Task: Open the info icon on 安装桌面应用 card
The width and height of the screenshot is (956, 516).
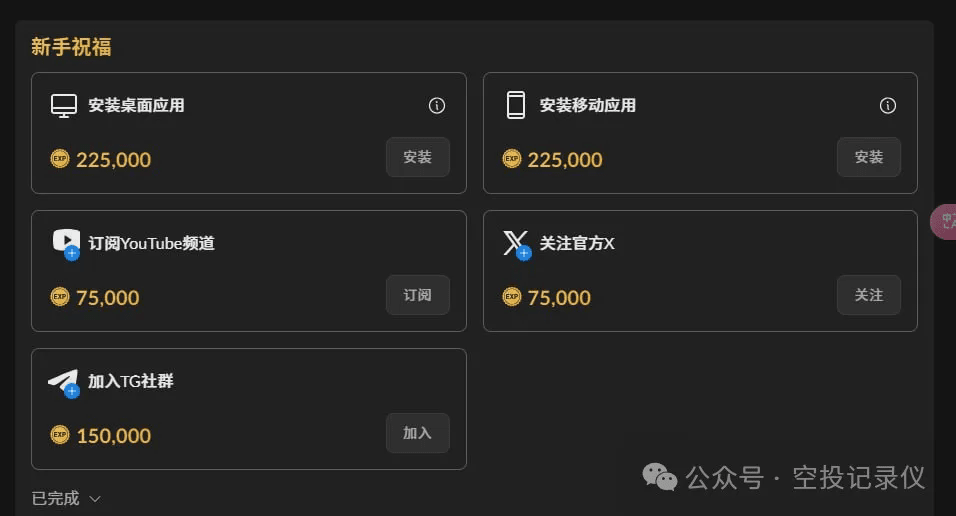Action: click(437, 106)
